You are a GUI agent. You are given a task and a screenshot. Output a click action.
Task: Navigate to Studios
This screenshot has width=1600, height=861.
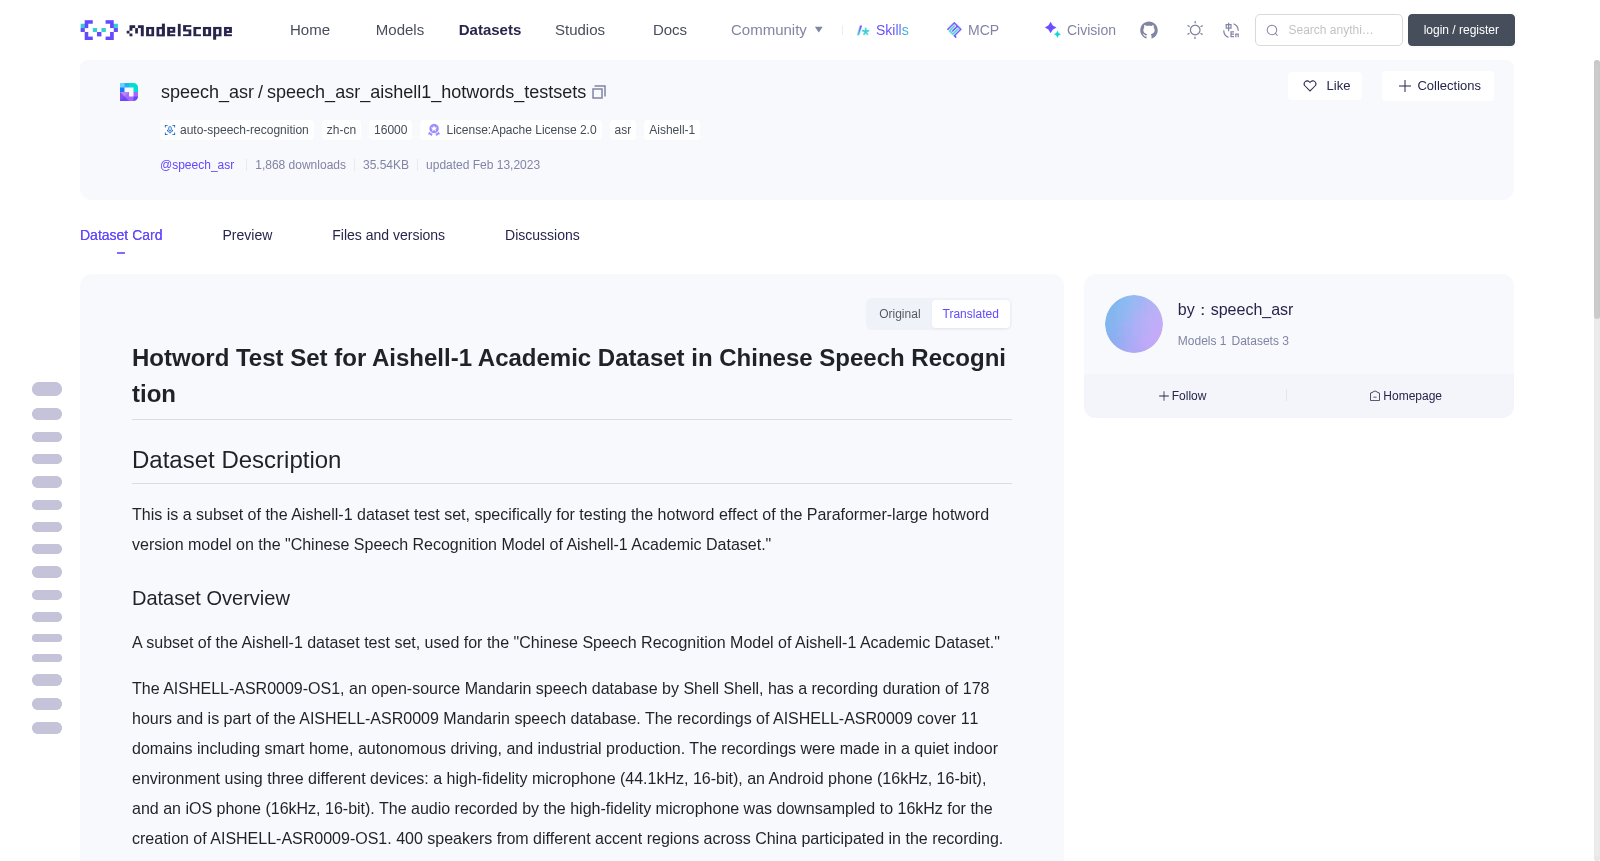(580, 30)
